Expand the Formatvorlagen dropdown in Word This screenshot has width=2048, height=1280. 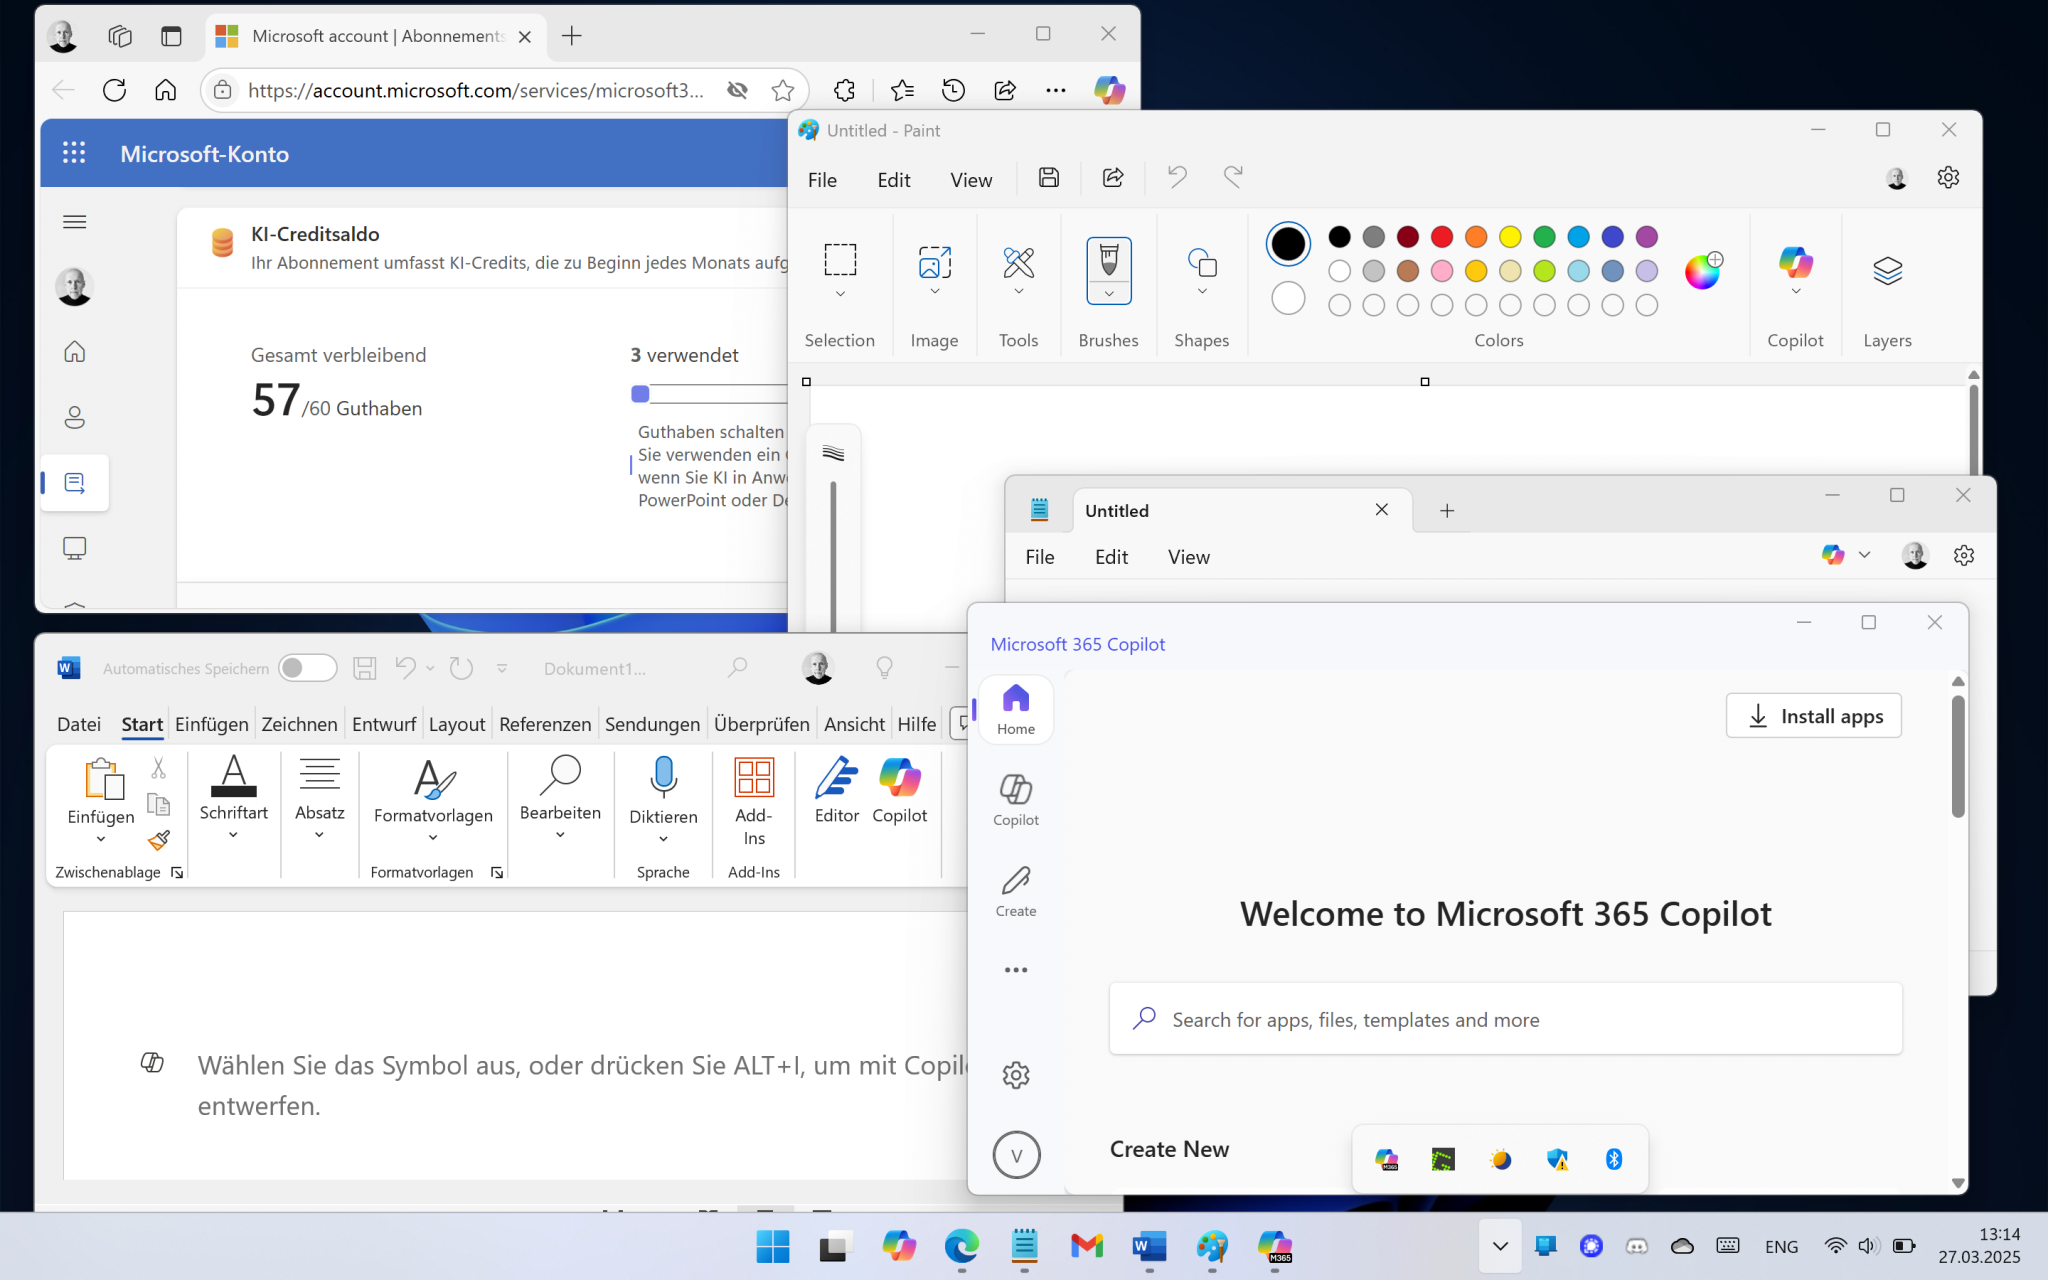click(x=433, y=838)
